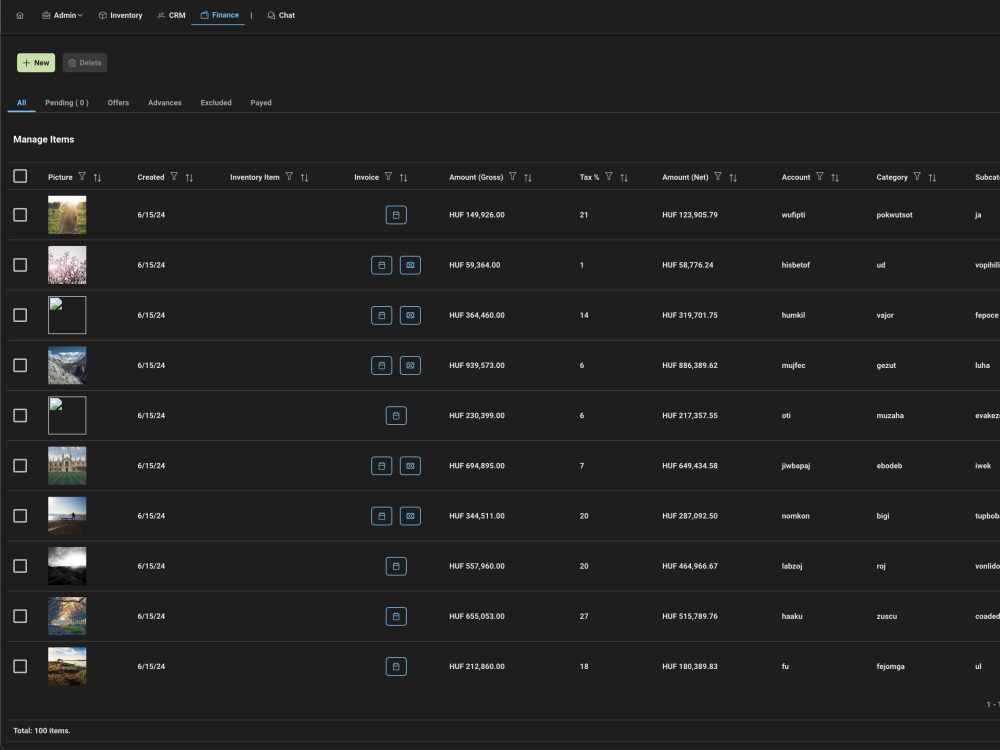
Task: Open invoice document icon in fu row
Action: point(396,666)
